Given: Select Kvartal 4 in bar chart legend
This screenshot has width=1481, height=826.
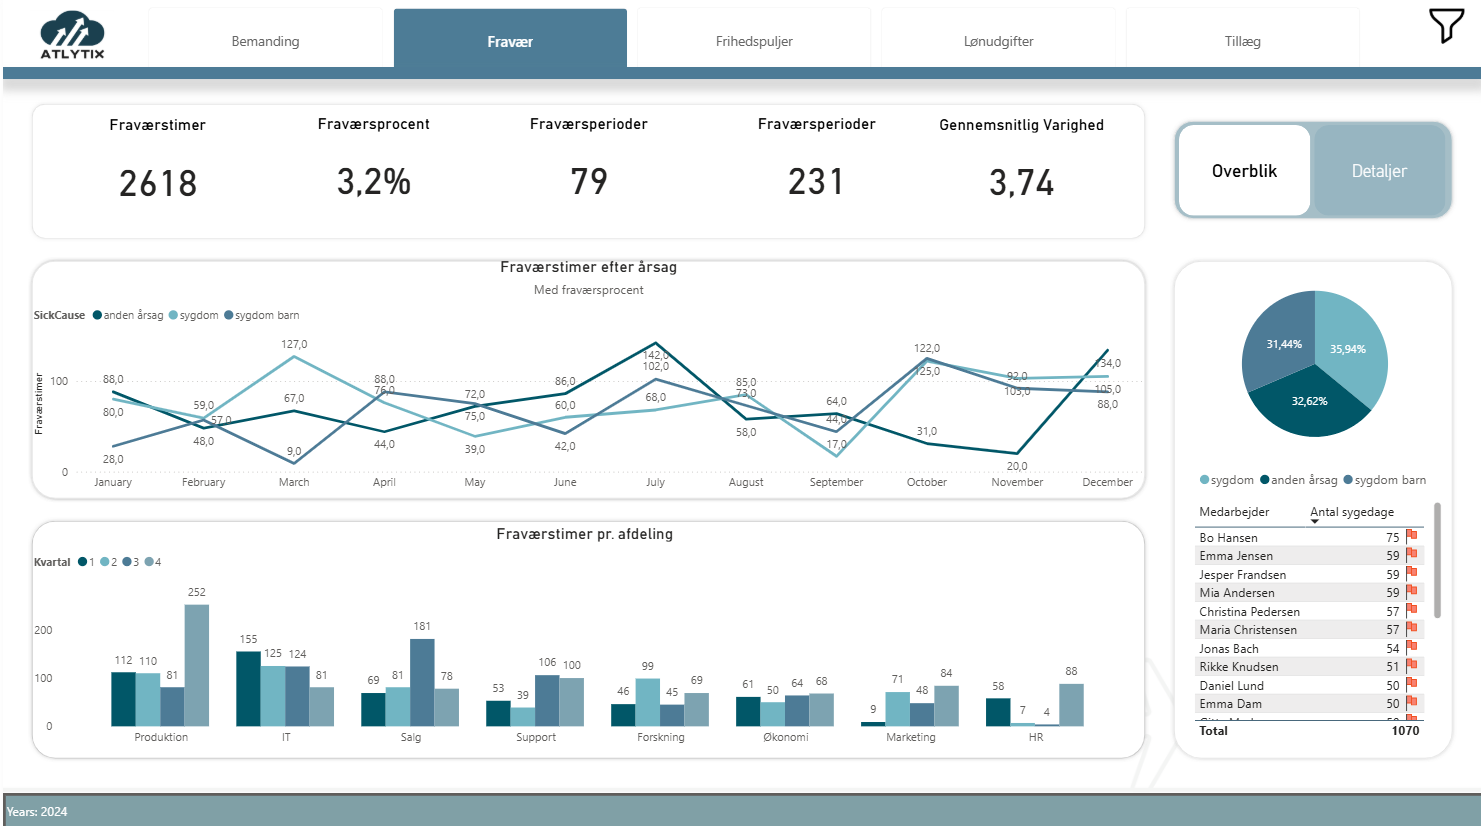Looking at the screenshot, I should click(x=152, y=562).
